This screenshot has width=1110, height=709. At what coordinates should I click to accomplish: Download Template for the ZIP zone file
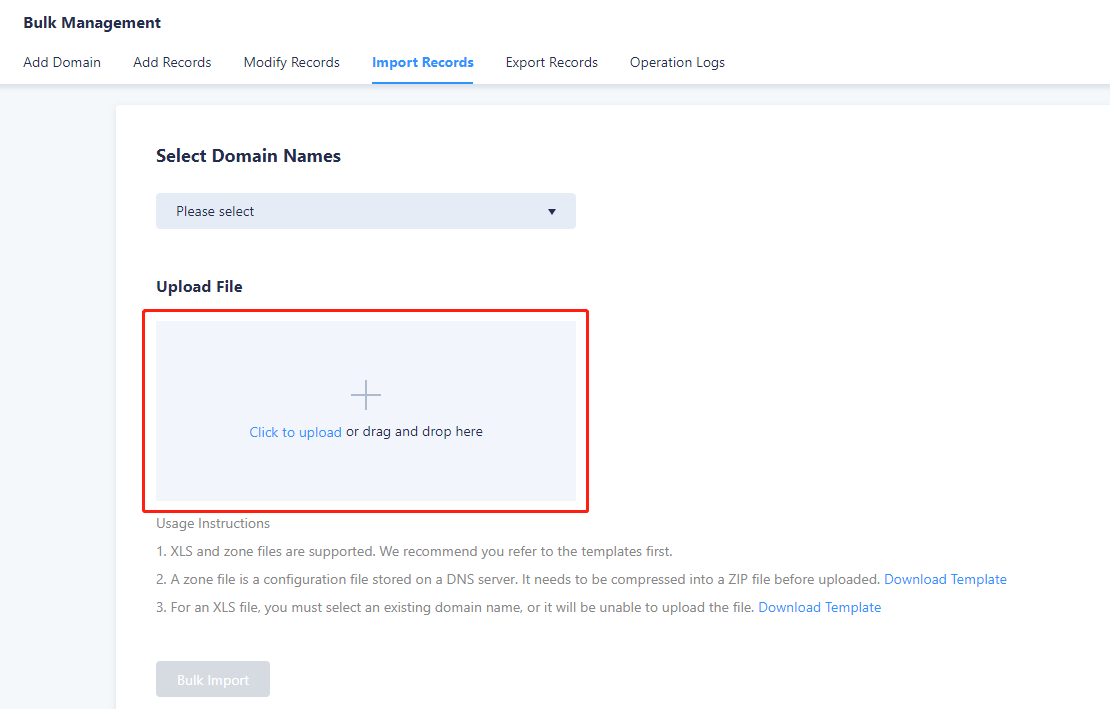[945, 580]
